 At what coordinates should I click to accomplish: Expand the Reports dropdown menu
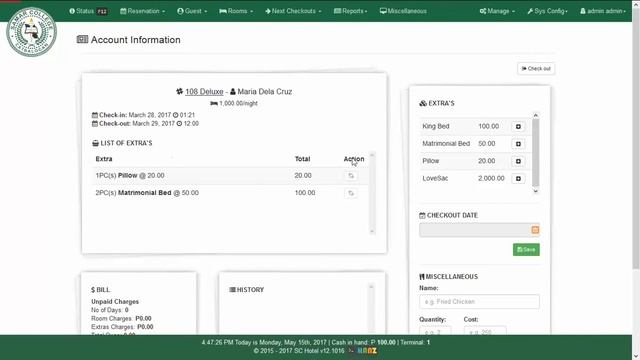click(x=351, y=11)
